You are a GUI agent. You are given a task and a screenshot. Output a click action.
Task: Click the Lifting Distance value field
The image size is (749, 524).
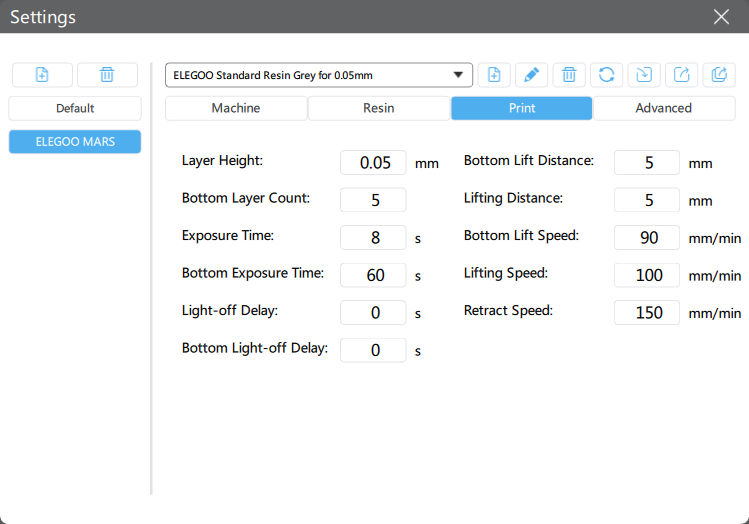tap(647, 200)
